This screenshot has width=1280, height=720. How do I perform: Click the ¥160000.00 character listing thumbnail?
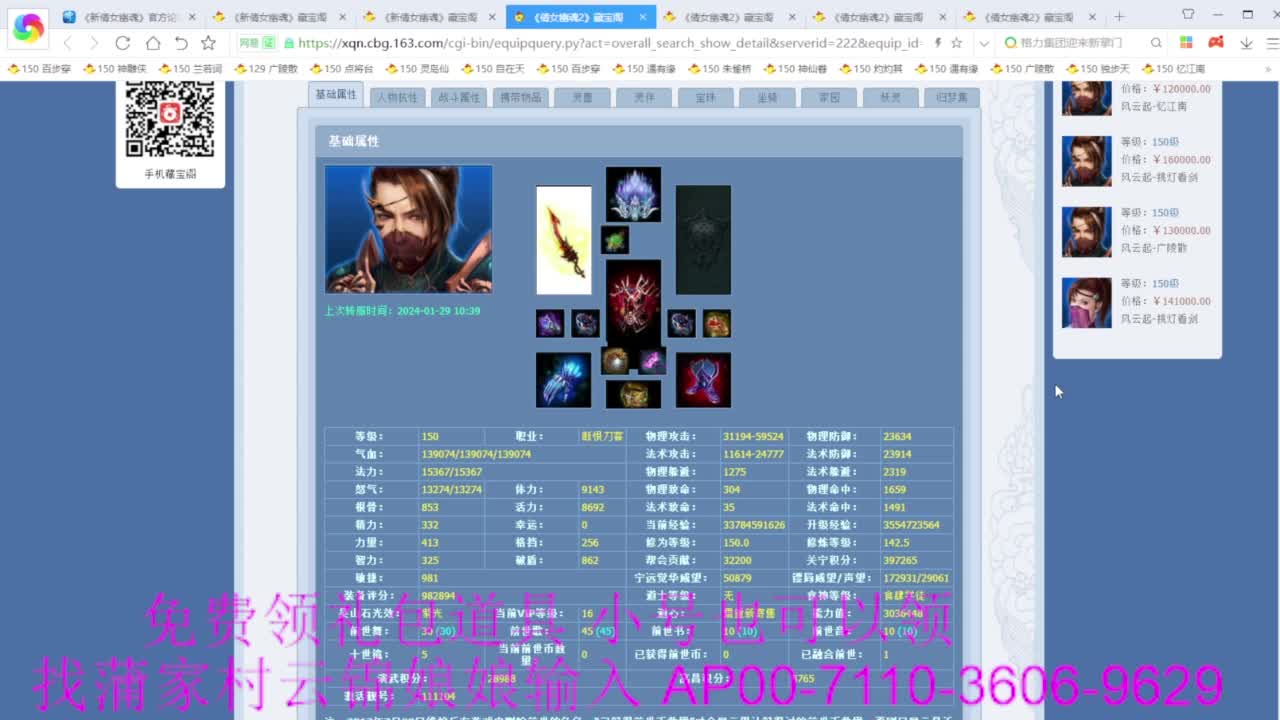click(x=1086, y=161)
